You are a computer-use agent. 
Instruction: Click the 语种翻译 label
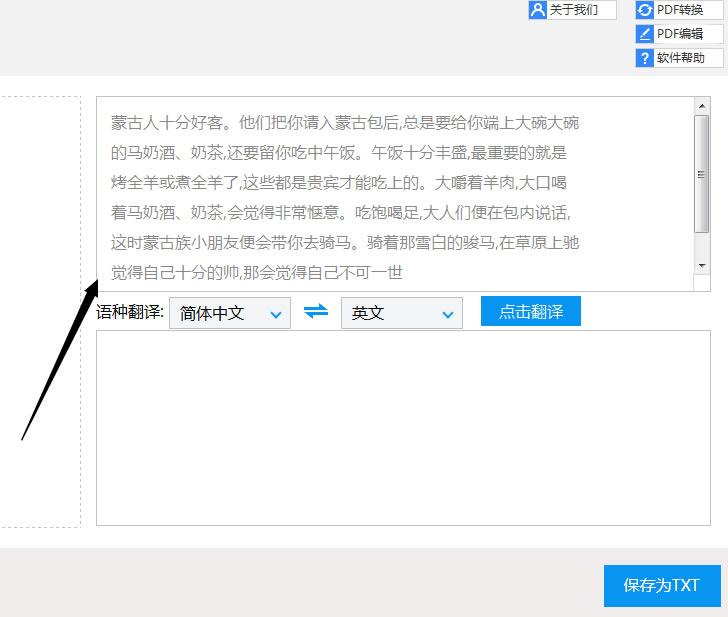130,312
